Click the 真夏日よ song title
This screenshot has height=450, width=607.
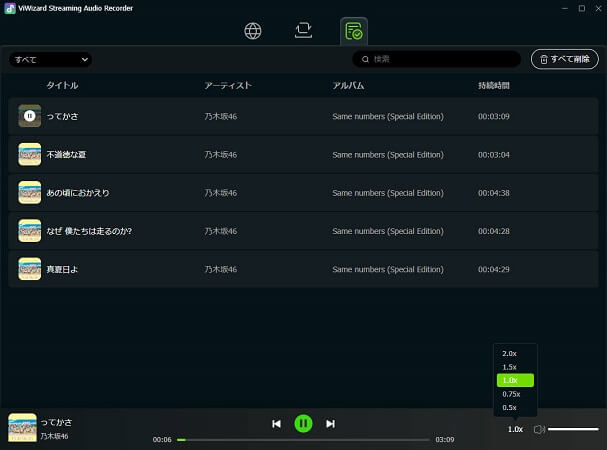point(62,270)
